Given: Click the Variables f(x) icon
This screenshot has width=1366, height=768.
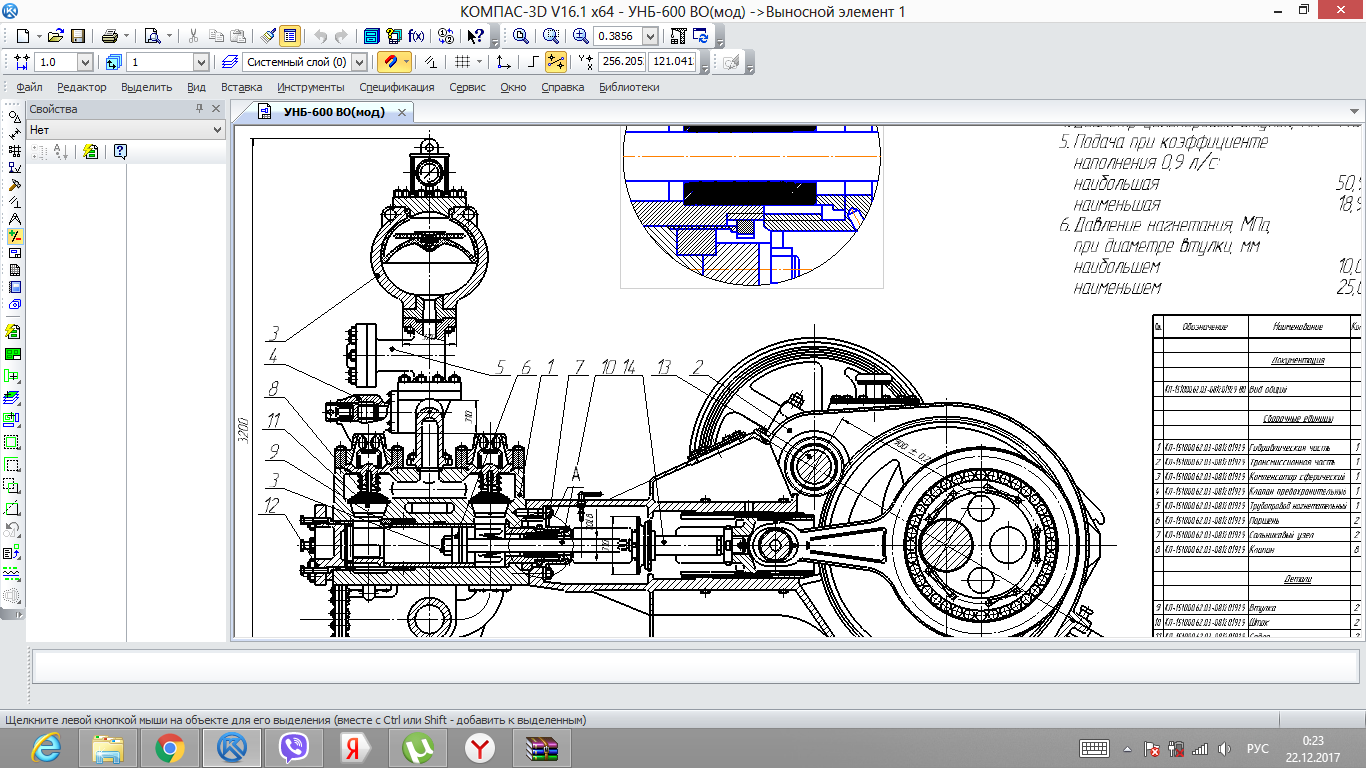Looking at the screenshot, I should (416, 36).
